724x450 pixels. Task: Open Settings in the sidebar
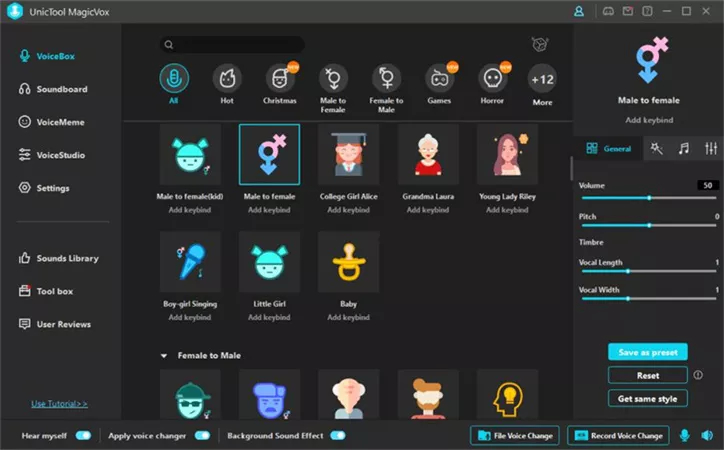(x=44, y=188)
